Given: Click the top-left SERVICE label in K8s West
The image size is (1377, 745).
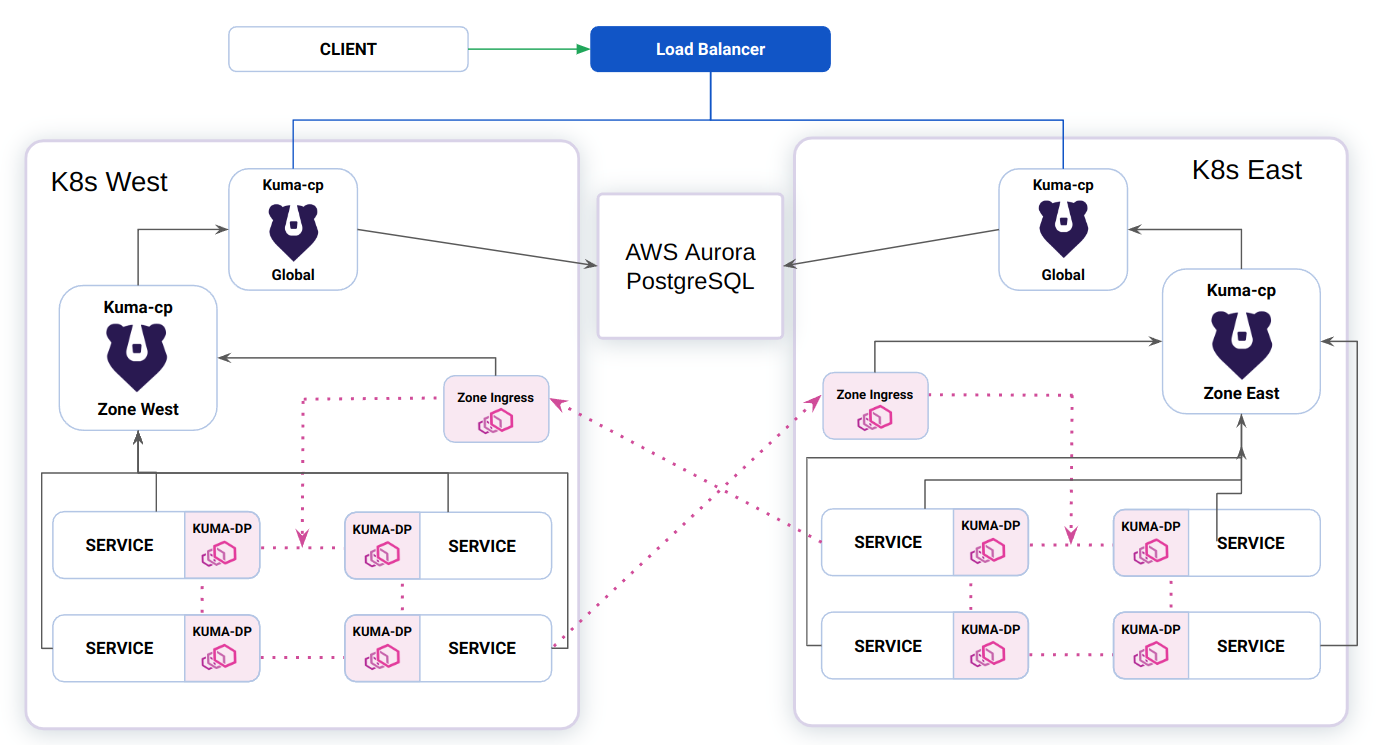Looking at the screenshot, I should click(120, 545).
